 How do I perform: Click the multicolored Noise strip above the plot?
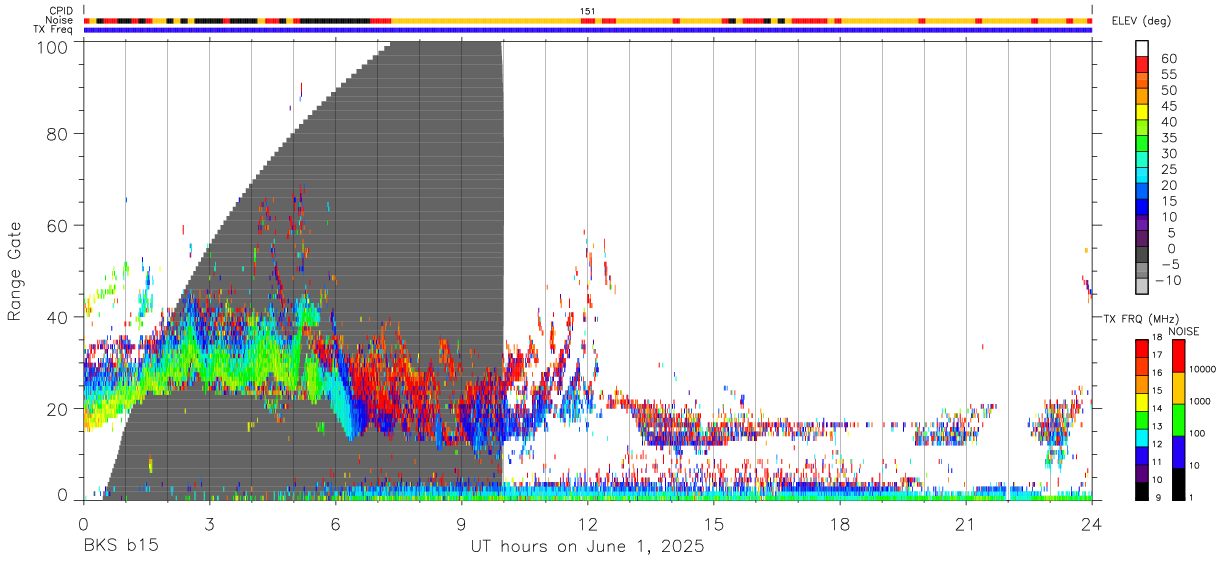coord(588,20)
